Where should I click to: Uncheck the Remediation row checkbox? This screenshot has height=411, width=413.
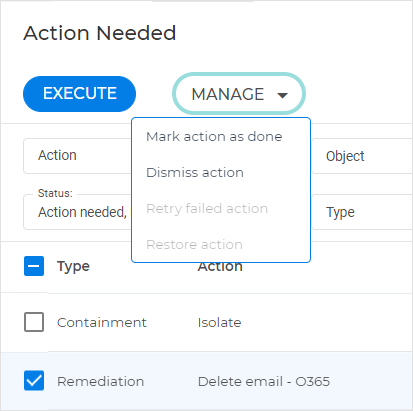pos(34,380)
